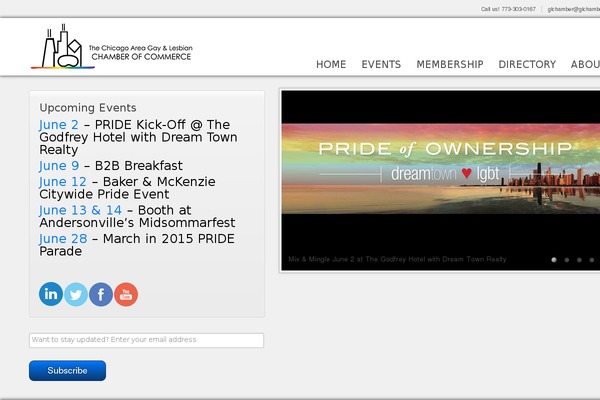Click the glchamber email address at top

[x=574, y=9]
